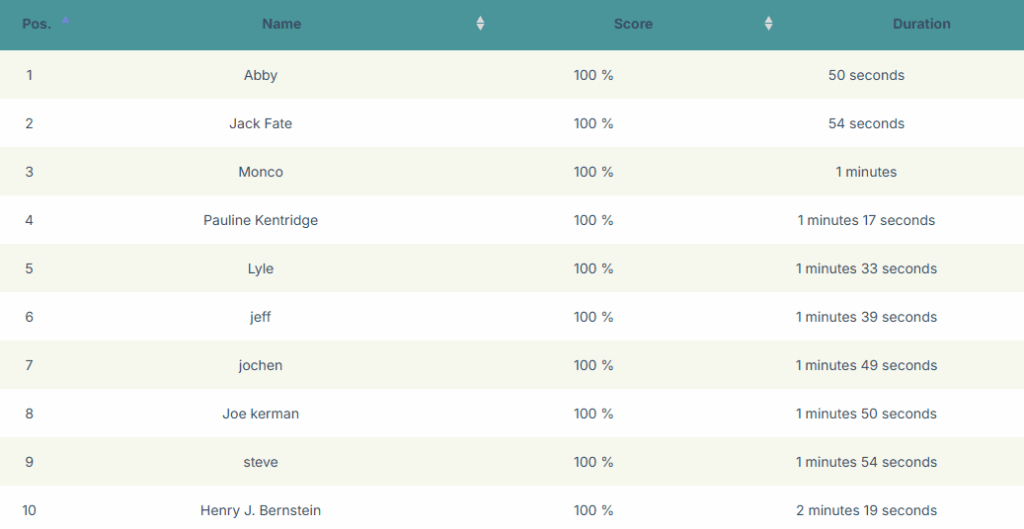Screen dimensions: 1024x529
Task: Click the 50 seconds duration cell
Action: click(x=866, y=75)
